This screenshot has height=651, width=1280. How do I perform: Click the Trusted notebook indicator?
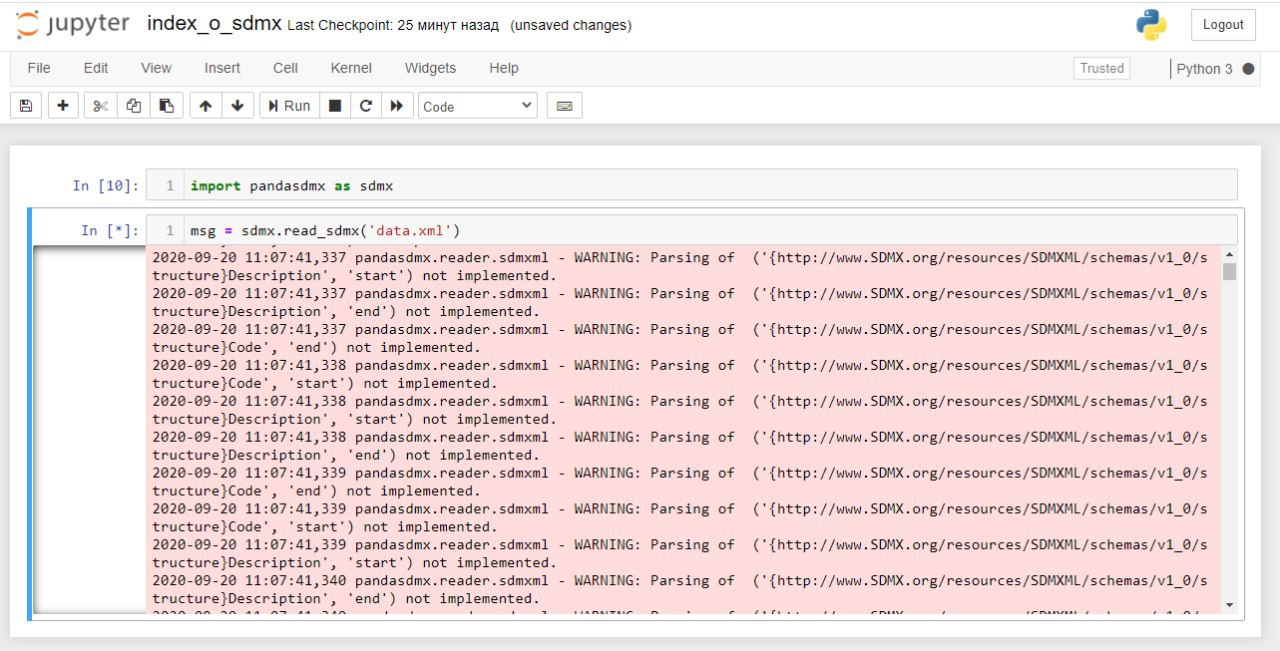point(1102,68)
